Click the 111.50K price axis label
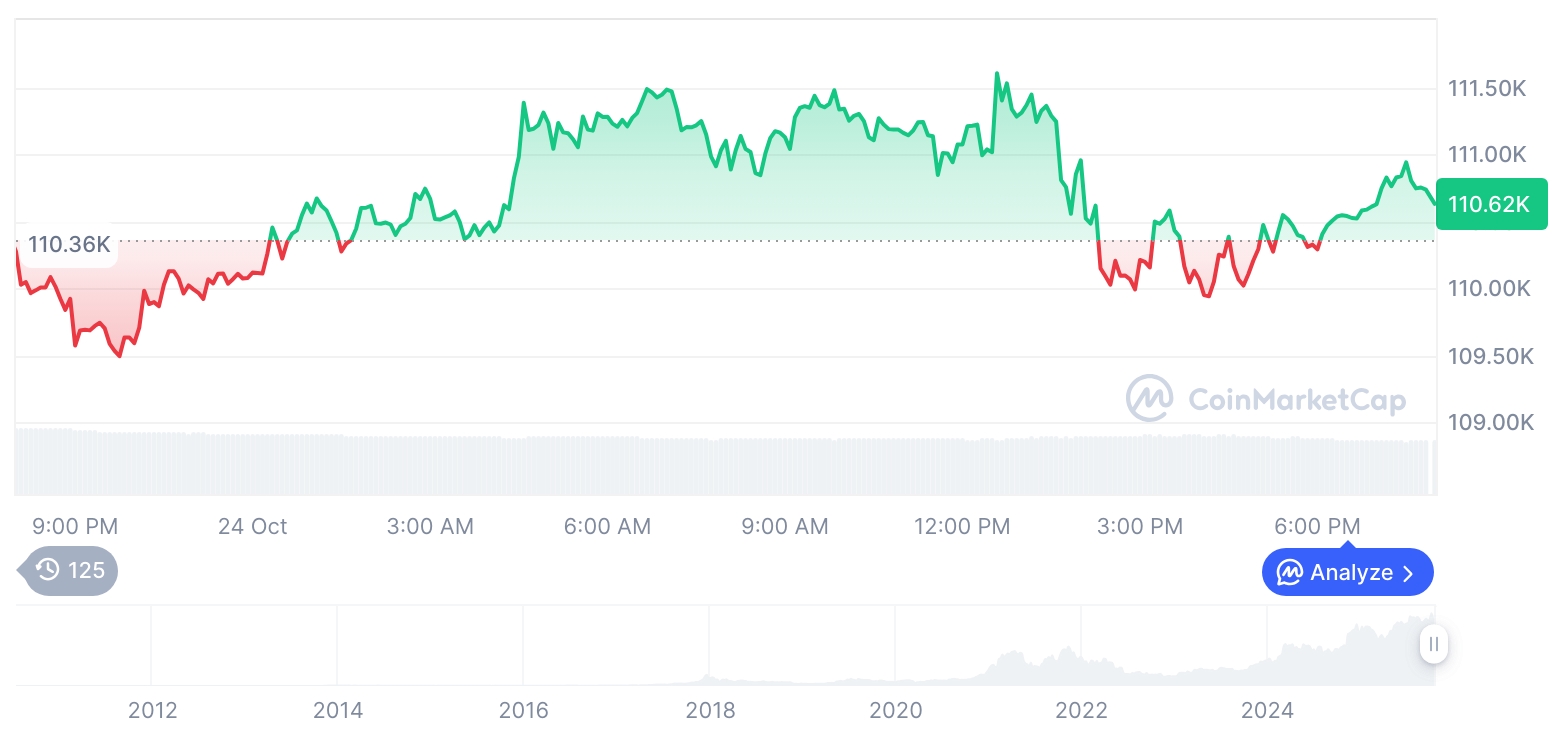The height and width of the screenshot is (732, 1566). (x=1487, y=89)
